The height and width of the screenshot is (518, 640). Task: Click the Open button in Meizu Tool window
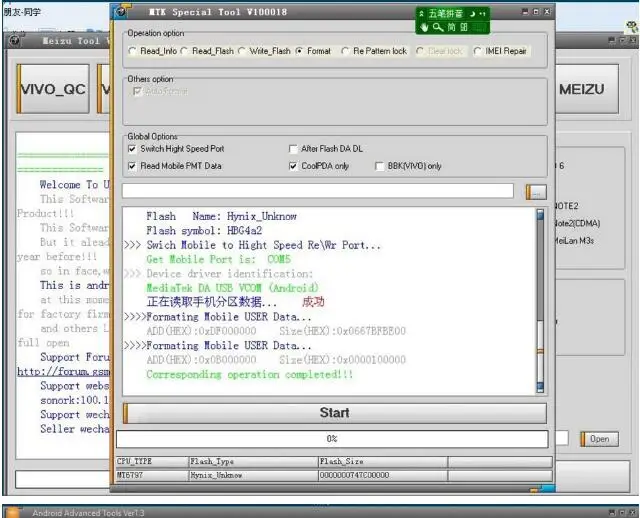[x=599, y=439]
